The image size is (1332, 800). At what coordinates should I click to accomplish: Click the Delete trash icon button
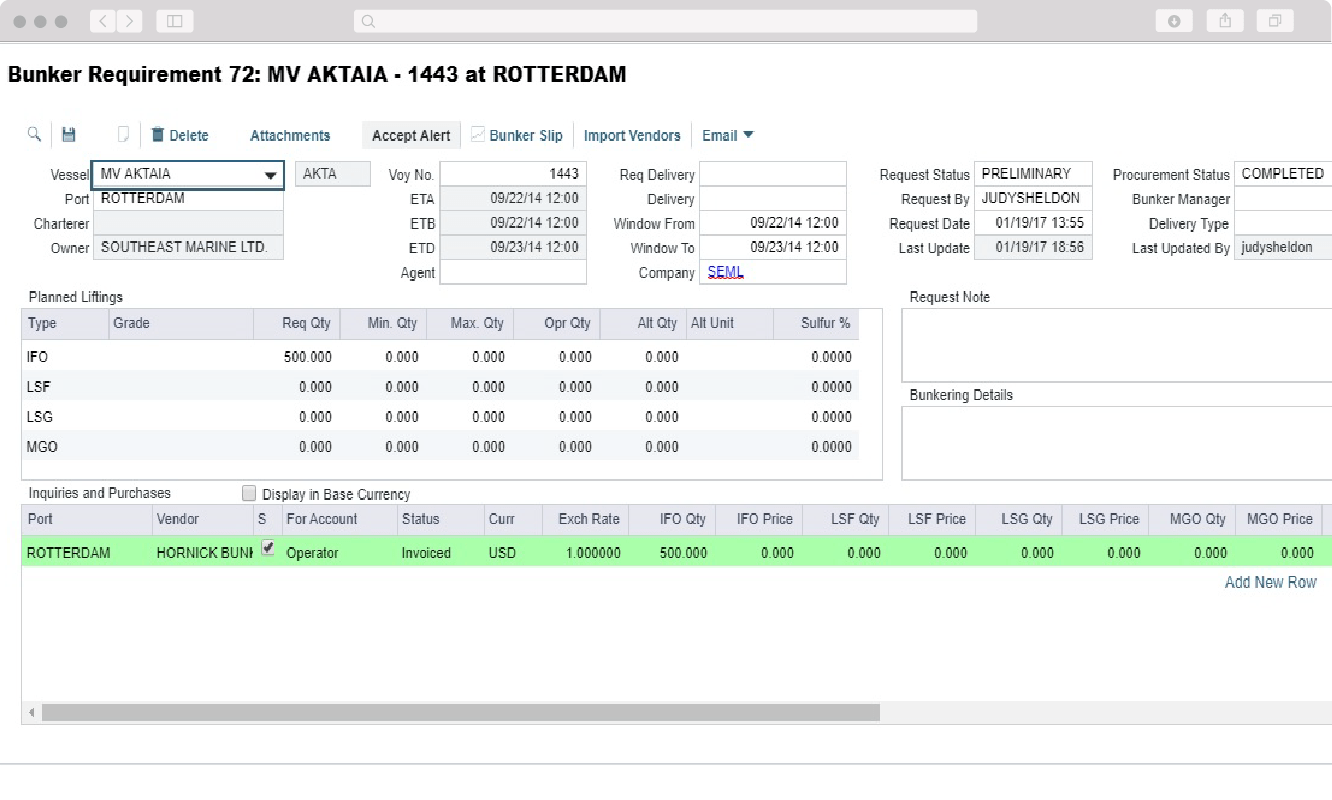point(180,135)
